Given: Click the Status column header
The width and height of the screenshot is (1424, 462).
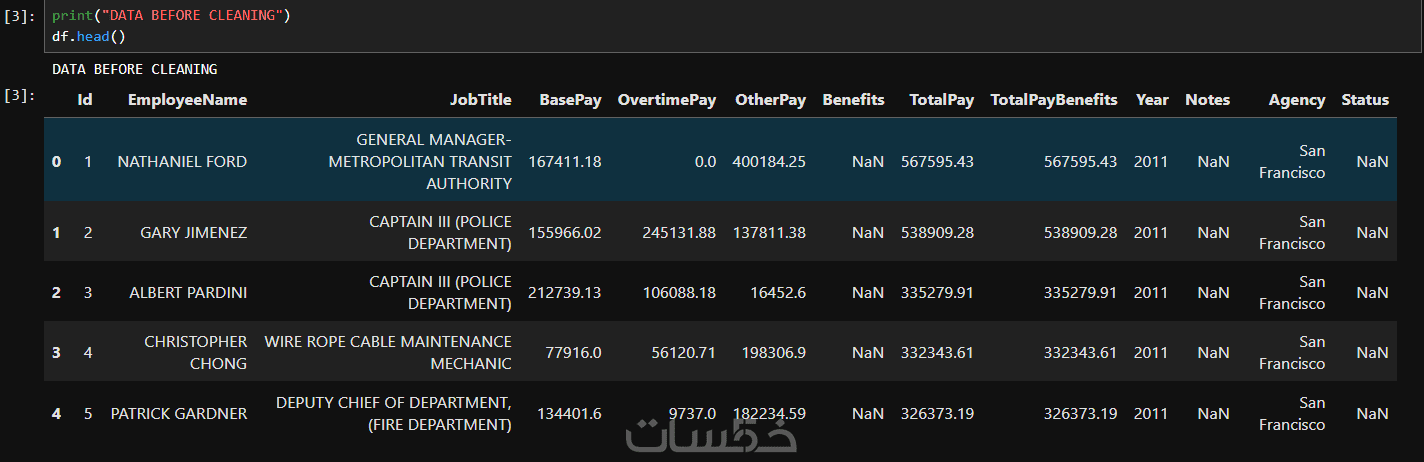Looking at the screenshot, I should [1365, 100].
